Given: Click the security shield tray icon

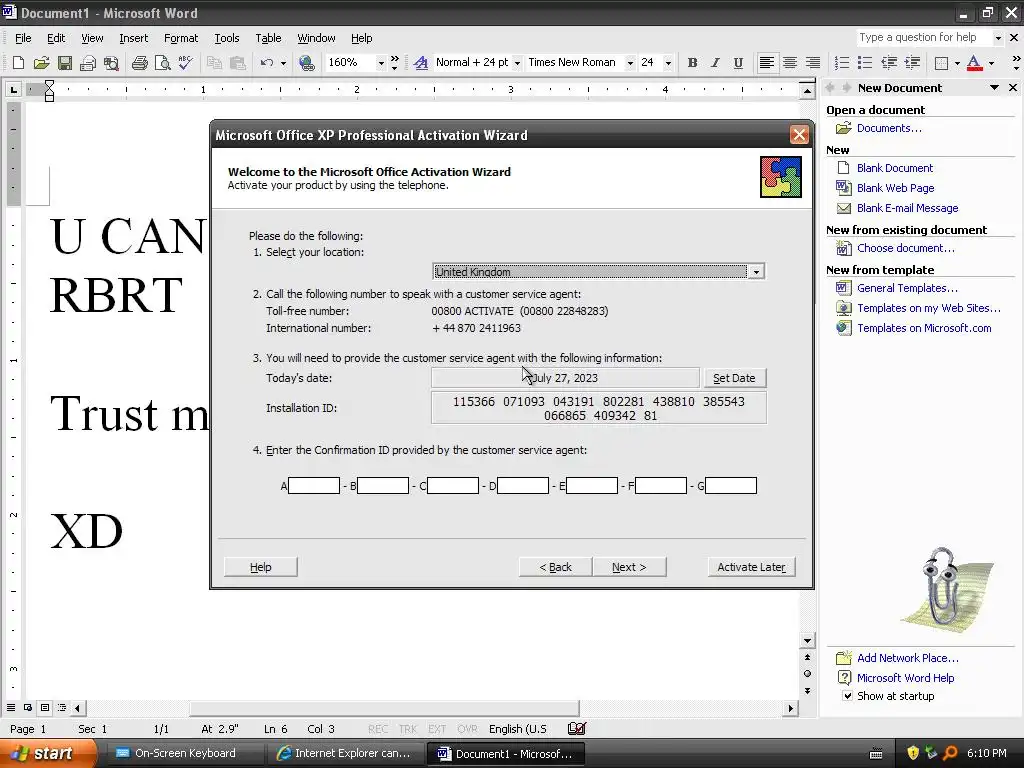Looking at the screenshot, I should (x=912, y=753).
